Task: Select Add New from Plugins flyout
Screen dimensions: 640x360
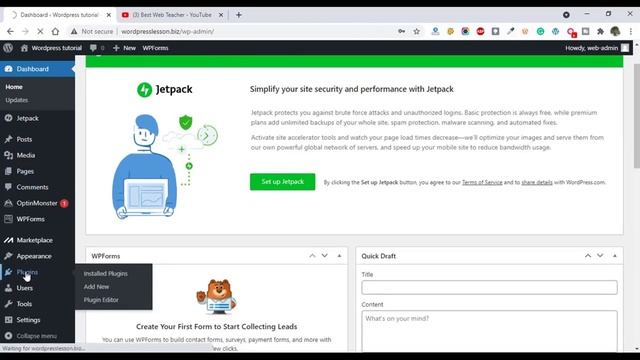Action: (x=96, y=287)
